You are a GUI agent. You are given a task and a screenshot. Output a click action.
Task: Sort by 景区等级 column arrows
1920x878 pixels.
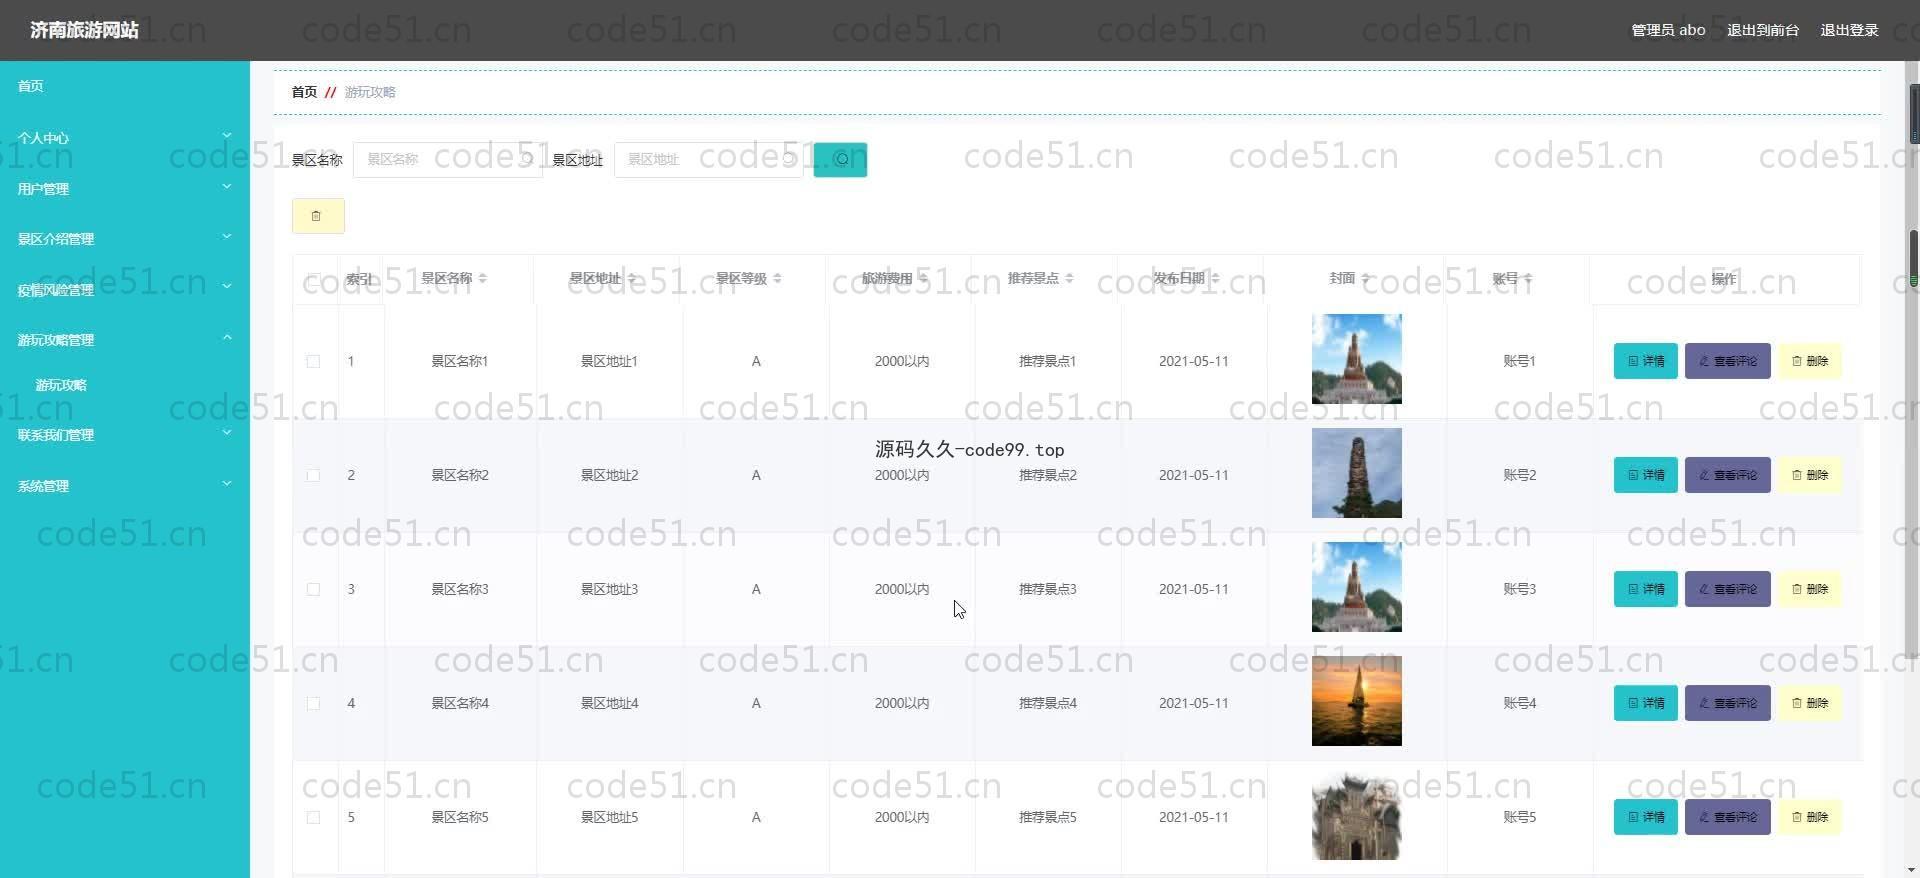coord(777,279)
